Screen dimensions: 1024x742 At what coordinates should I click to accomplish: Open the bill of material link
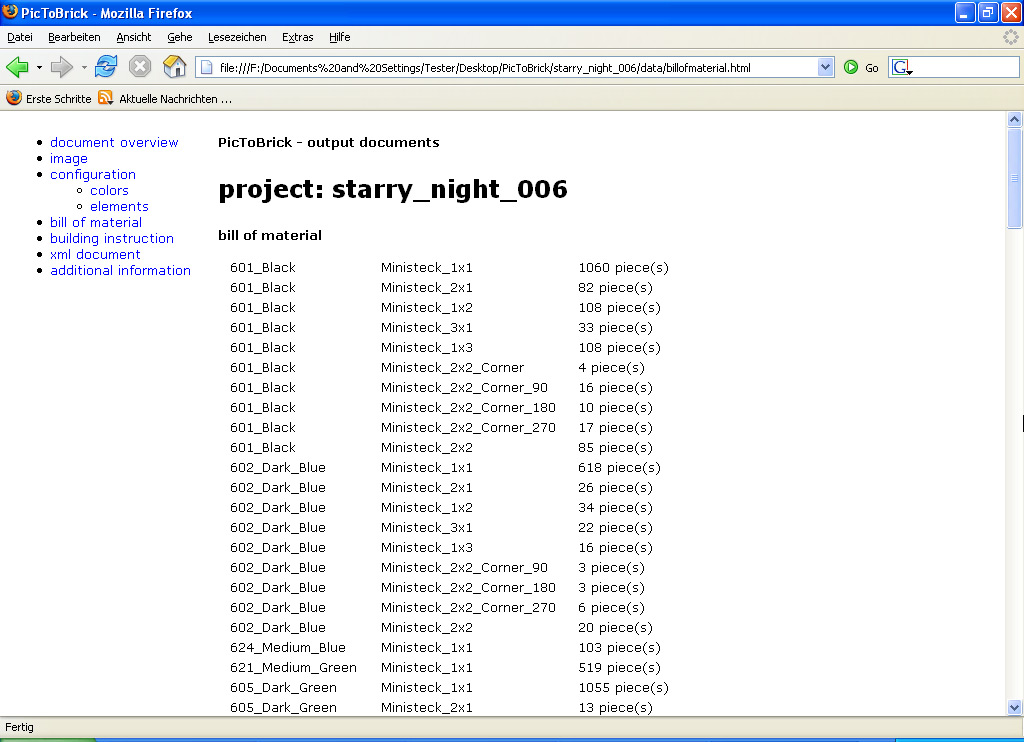coord(96,223)
